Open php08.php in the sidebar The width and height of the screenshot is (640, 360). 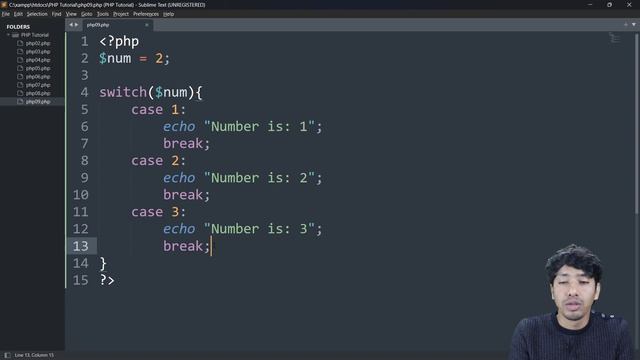coord(38,93)
